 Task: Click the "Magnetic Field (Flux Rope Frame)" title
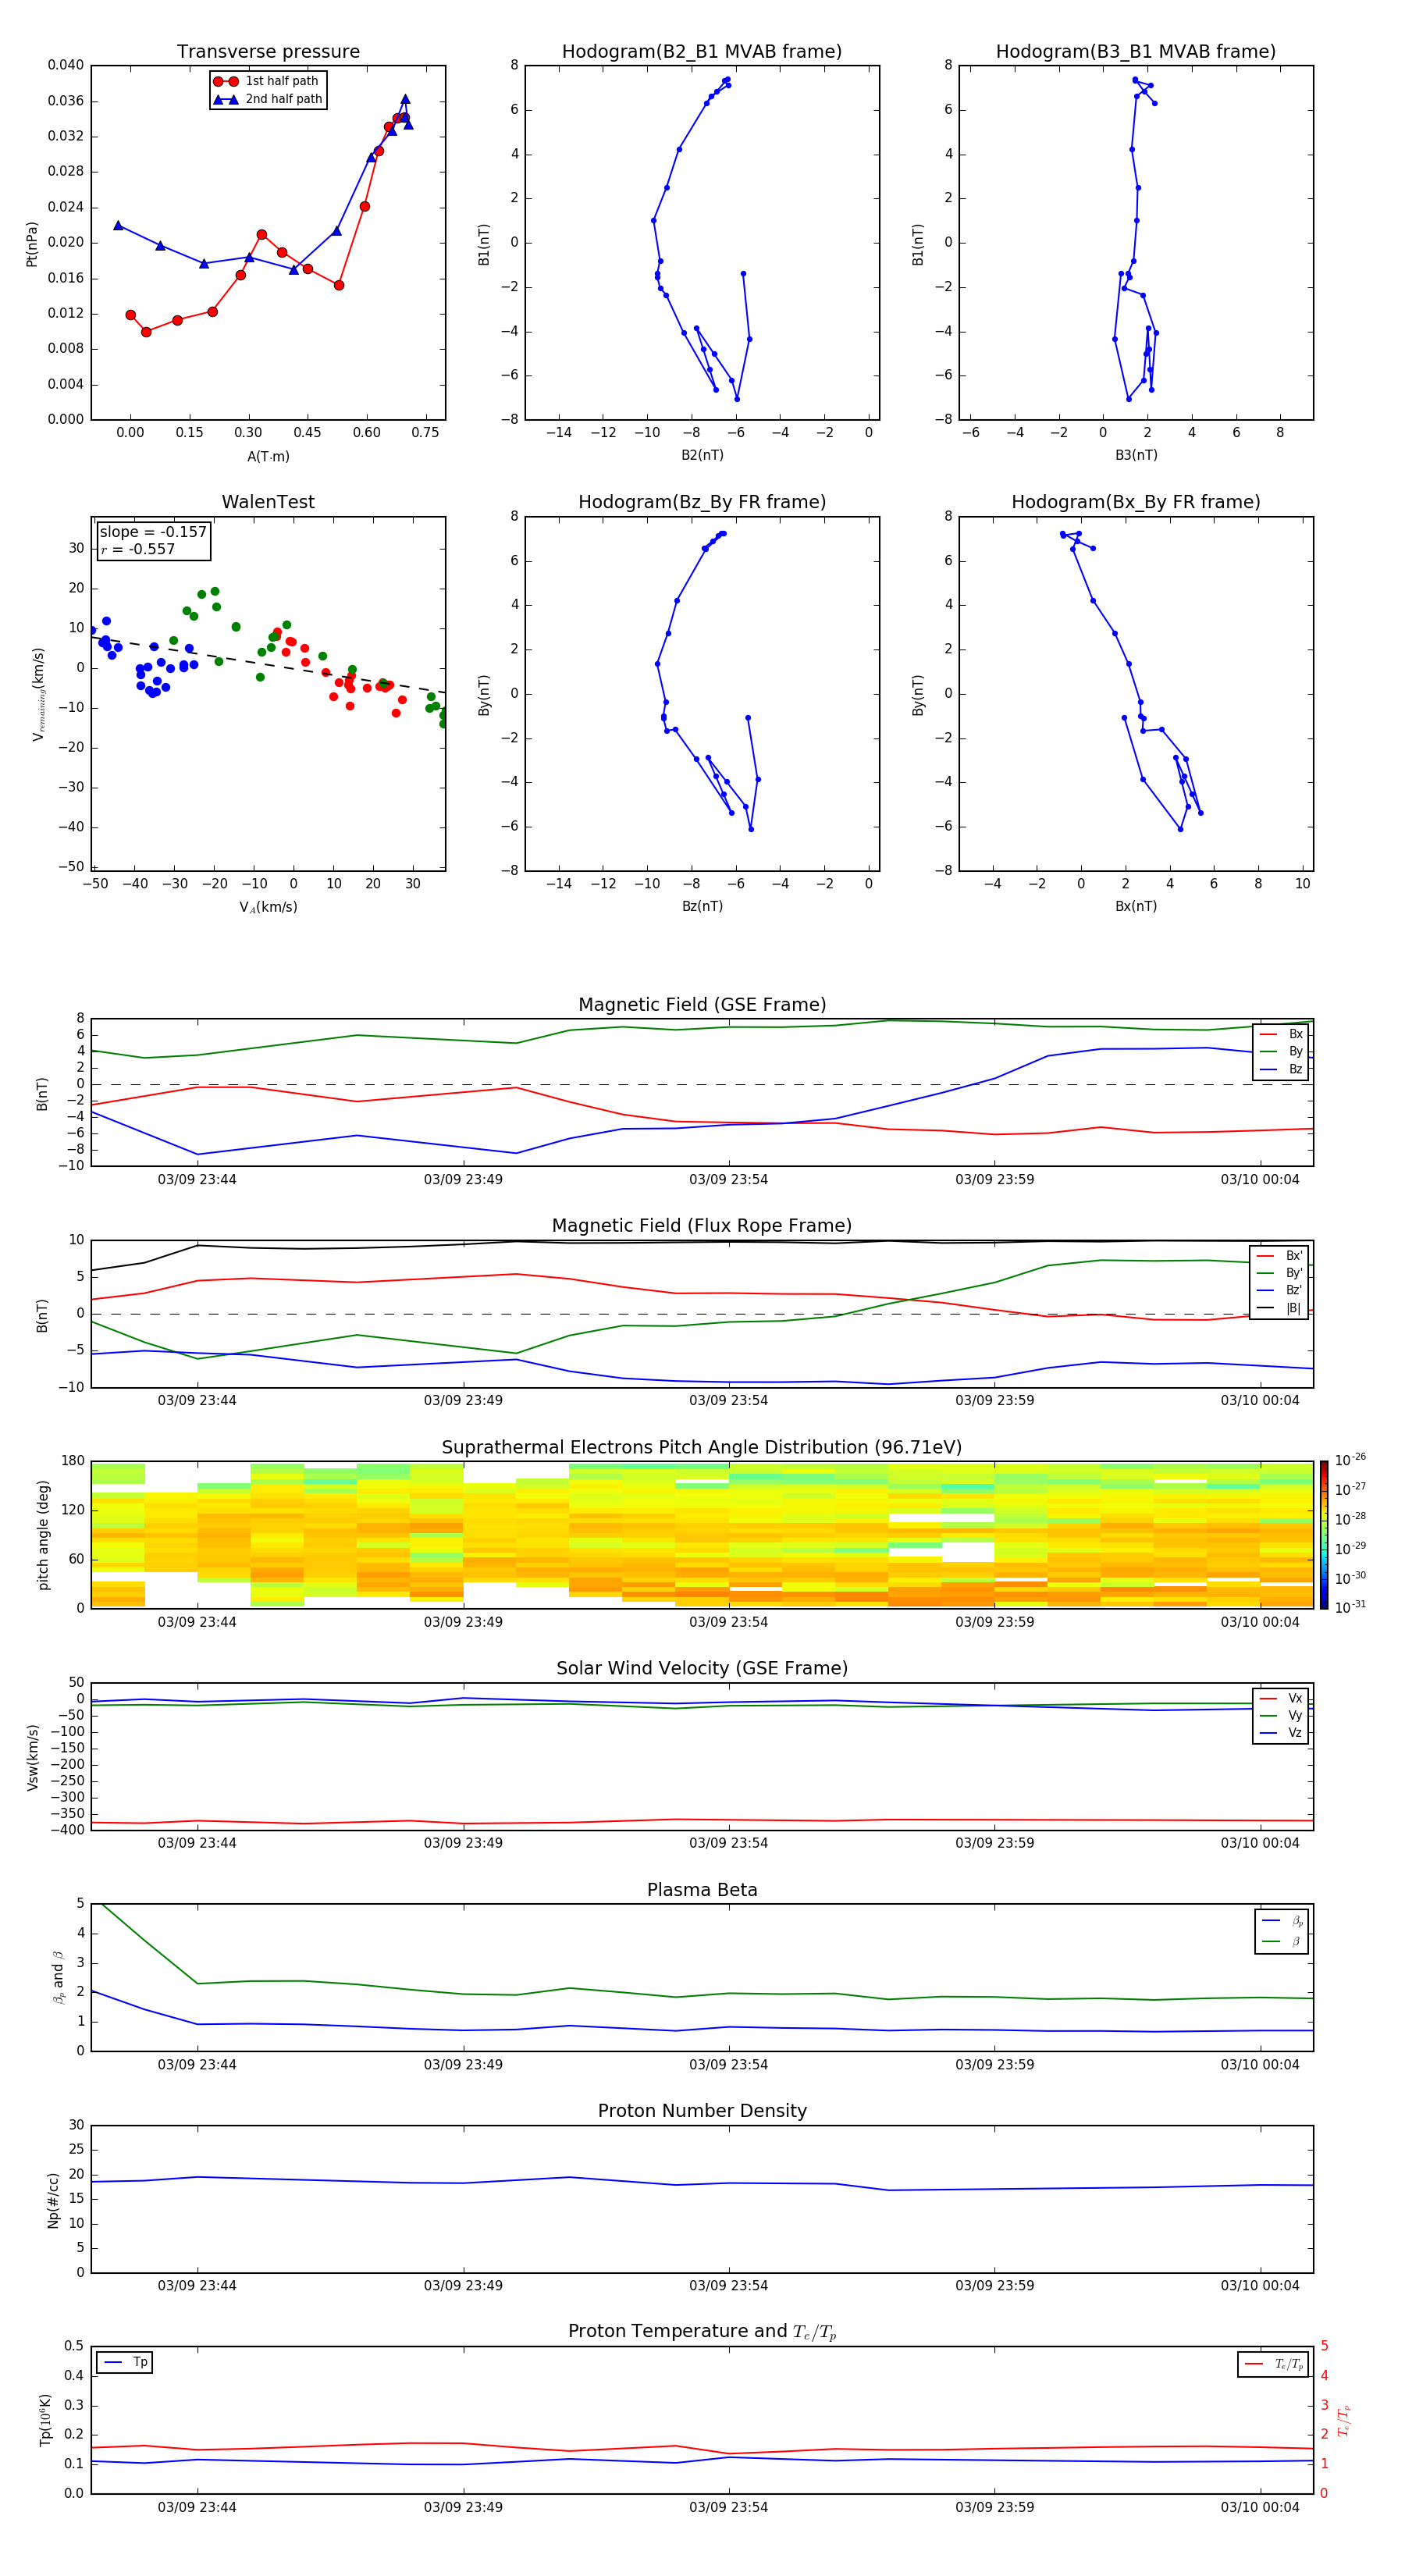pyautogui.click(x=702, y=1226)
